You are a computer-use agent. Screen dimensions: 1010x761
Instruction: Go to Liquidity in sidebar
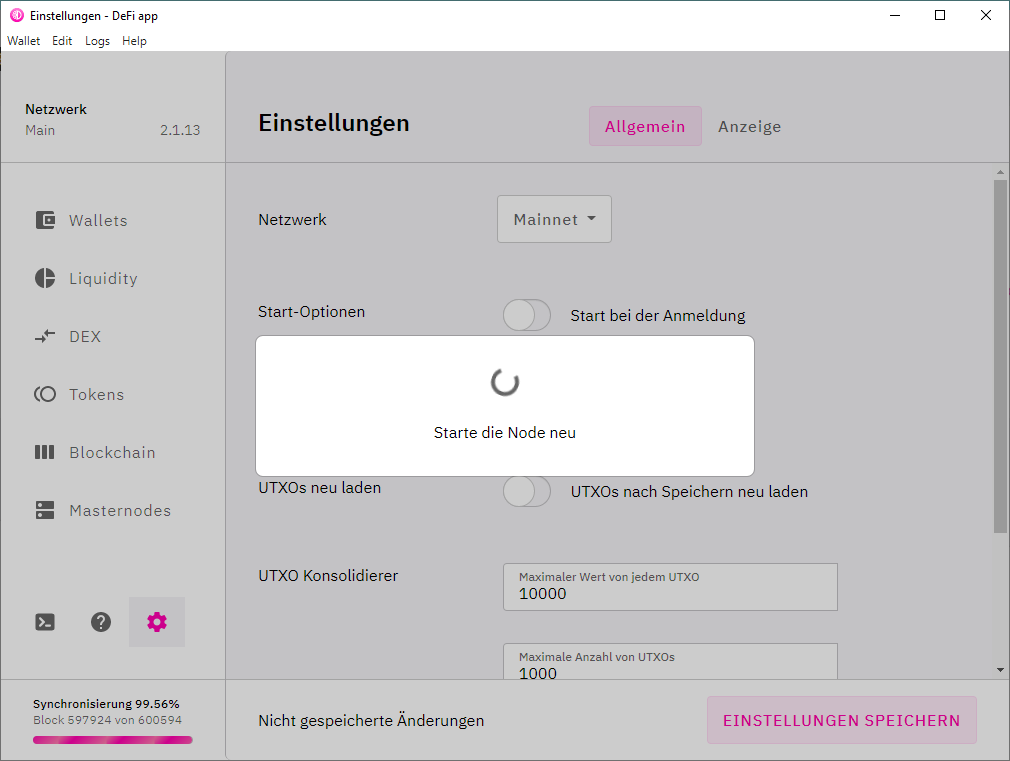pyautogui.click(x=104, y=278)
